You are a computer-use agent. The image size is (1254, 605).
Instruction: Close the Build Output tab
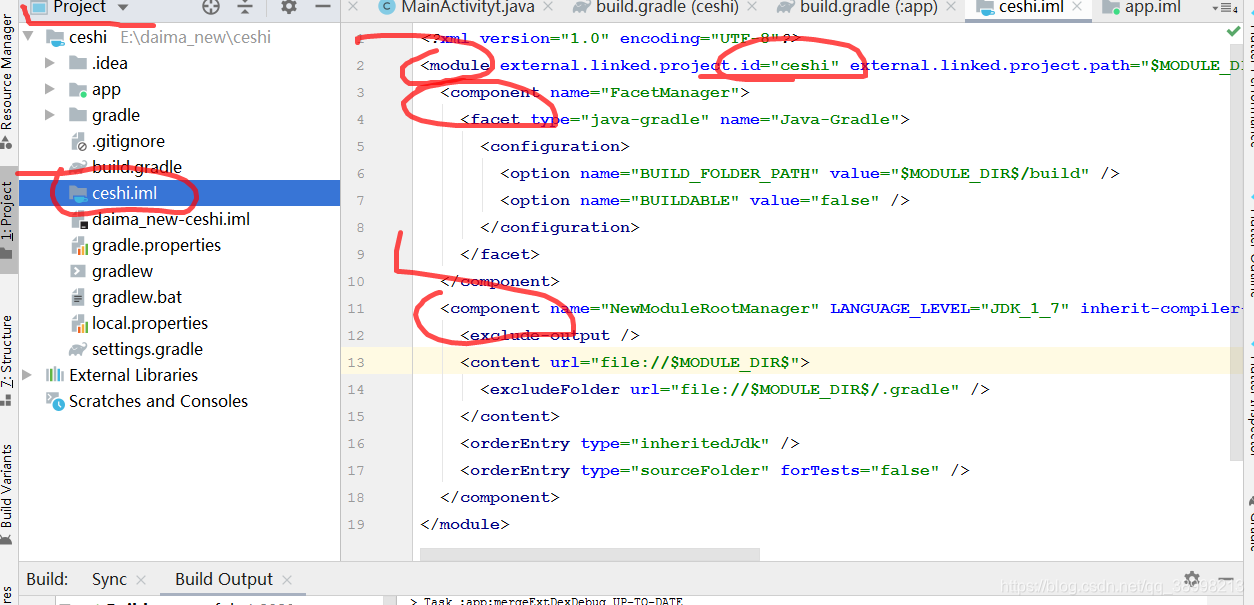tap(287, 580)
